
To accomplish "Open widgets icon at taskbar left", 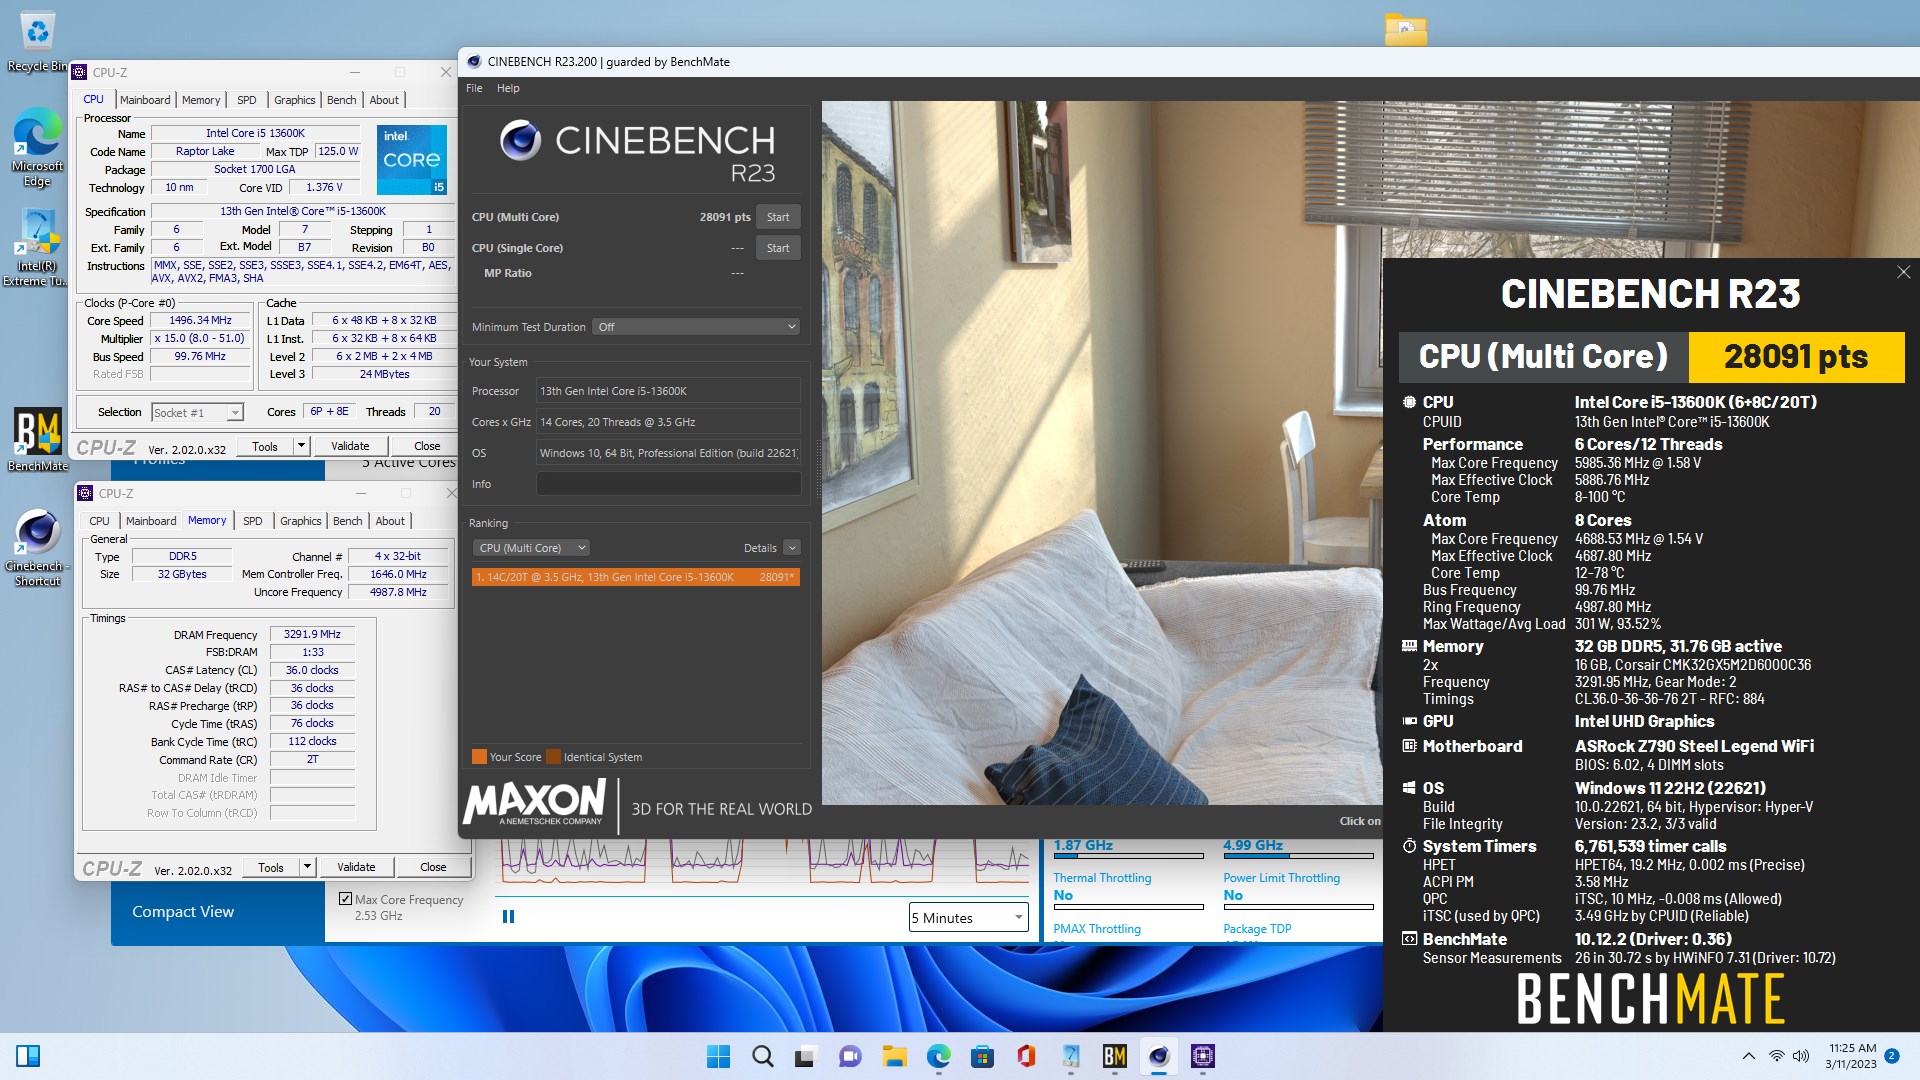I will tap(28, 1056).
